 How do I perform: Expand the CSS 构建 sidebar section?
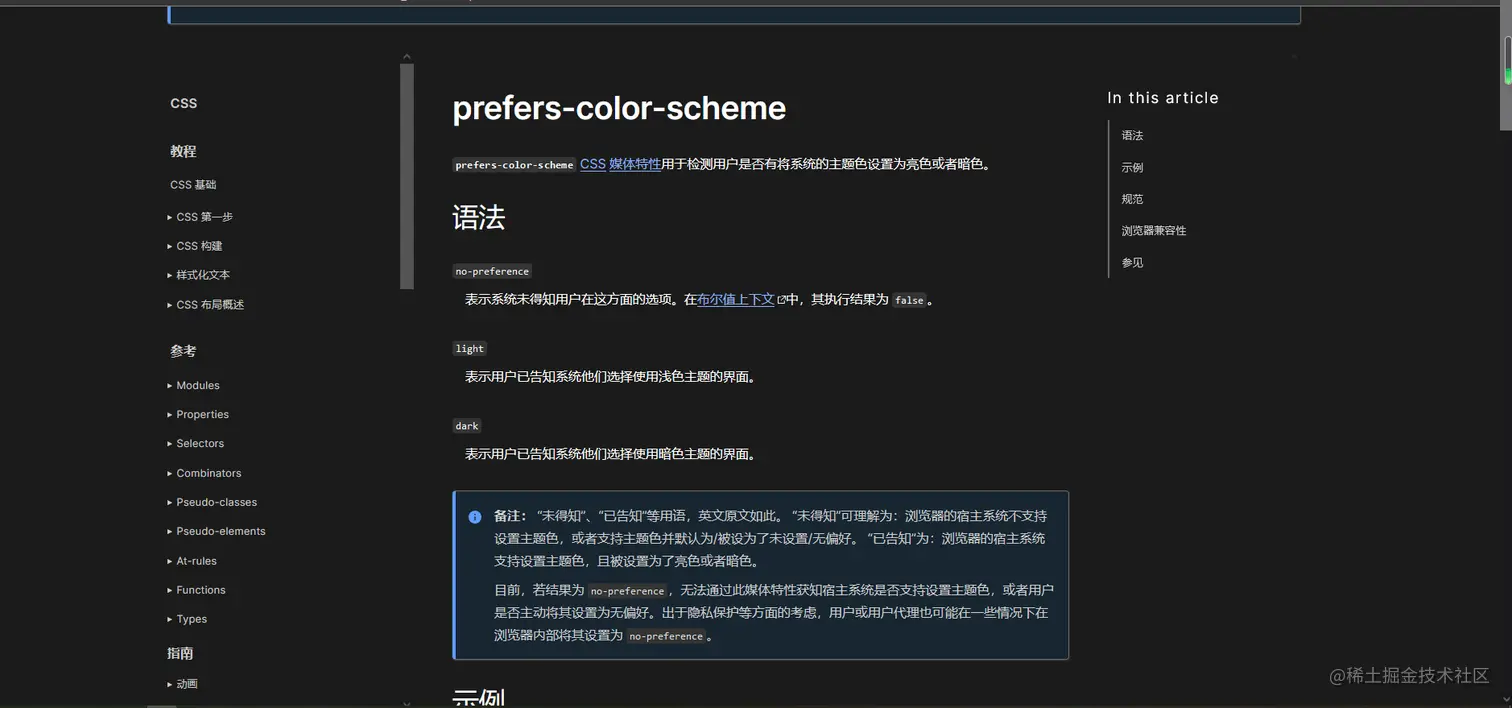195,246
